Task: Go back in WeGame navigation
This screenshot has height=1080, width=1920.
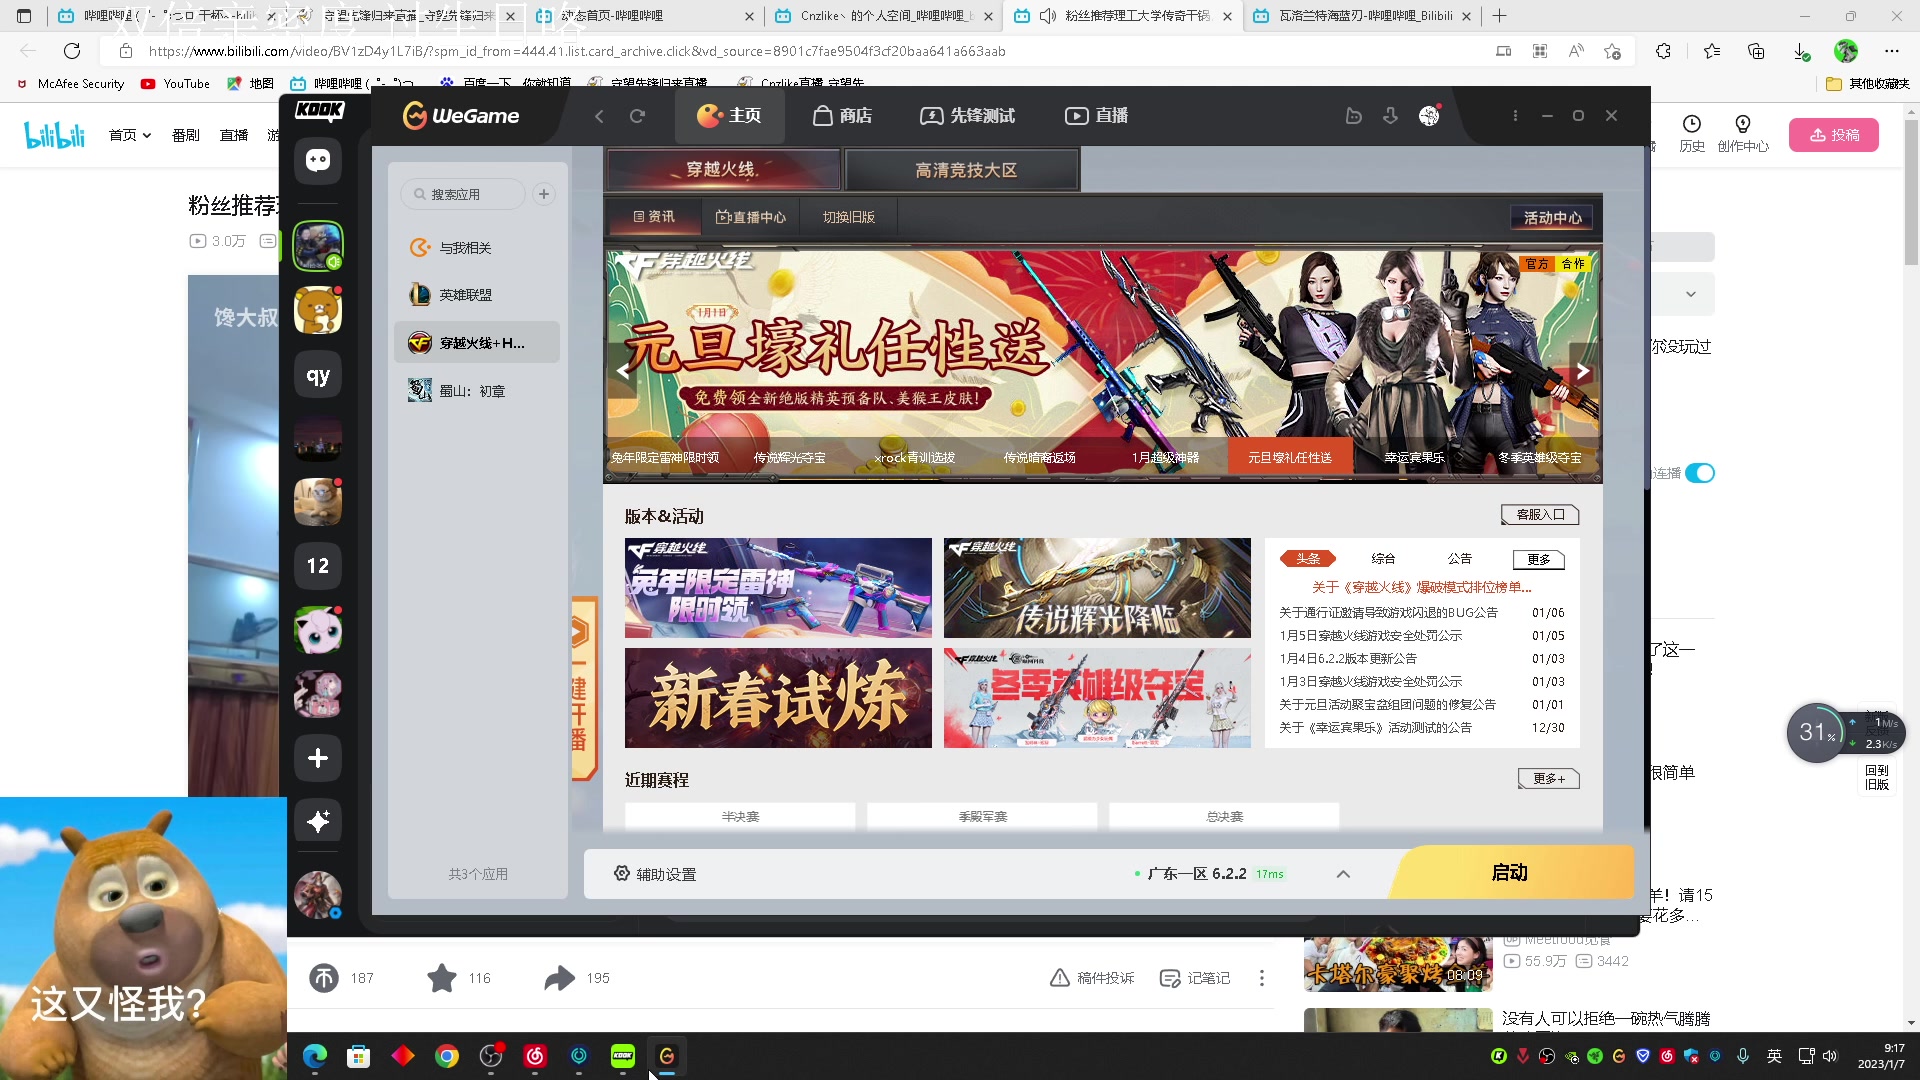Action: 599,116
